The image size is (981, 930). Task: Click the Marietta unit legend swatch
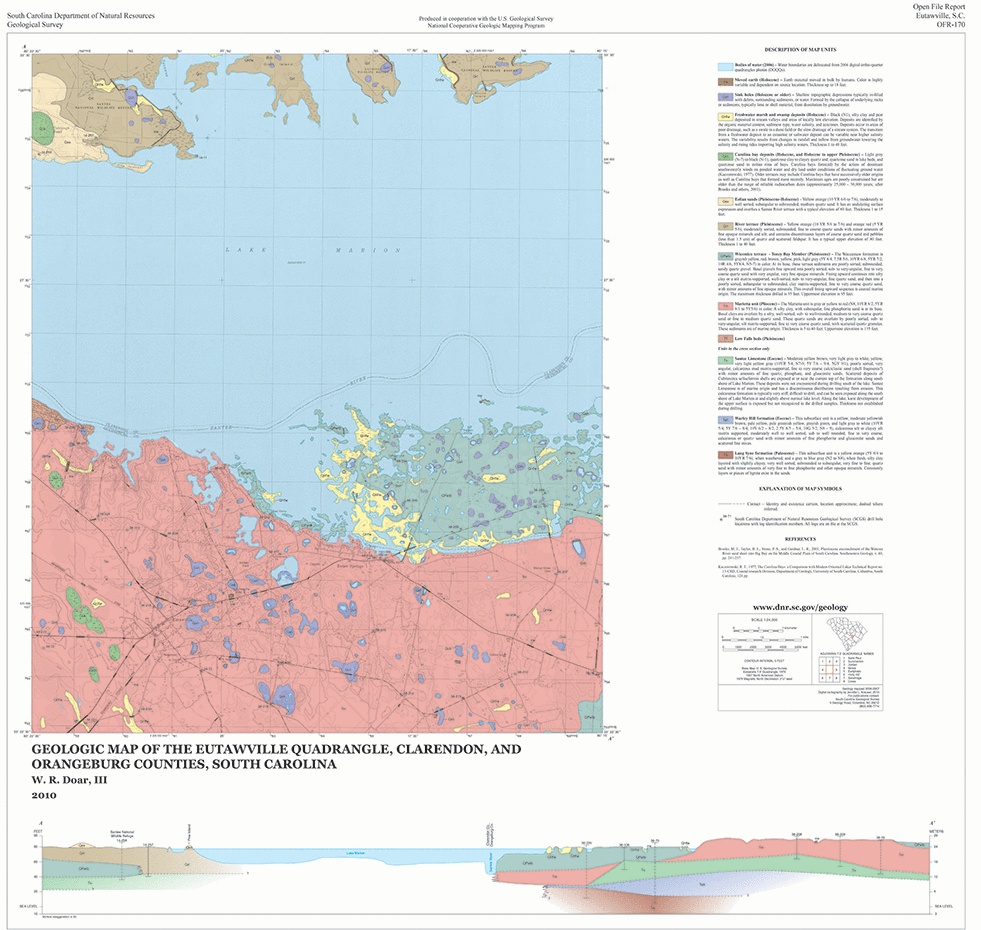pyautogui.click(x=726, y=306)
